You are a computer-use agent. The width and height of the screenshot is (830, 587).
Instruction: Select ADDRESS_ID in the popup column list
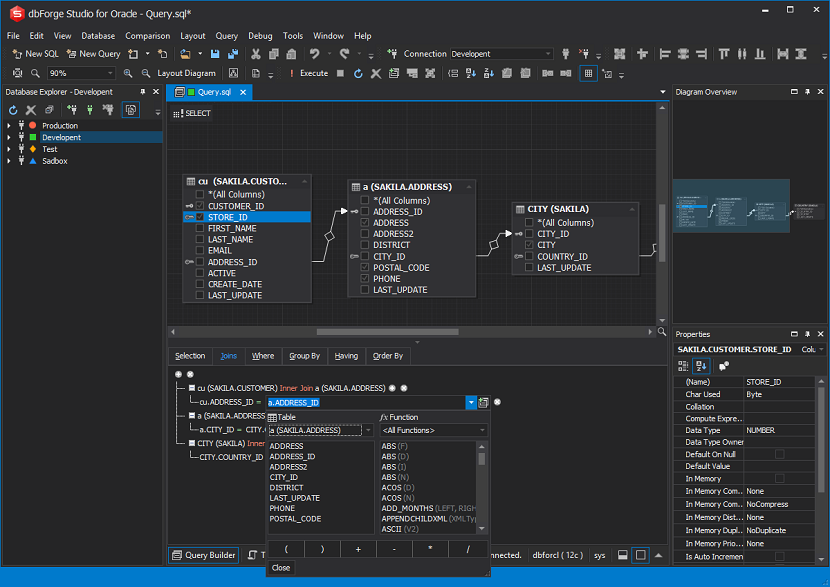[x=292, y=456]
